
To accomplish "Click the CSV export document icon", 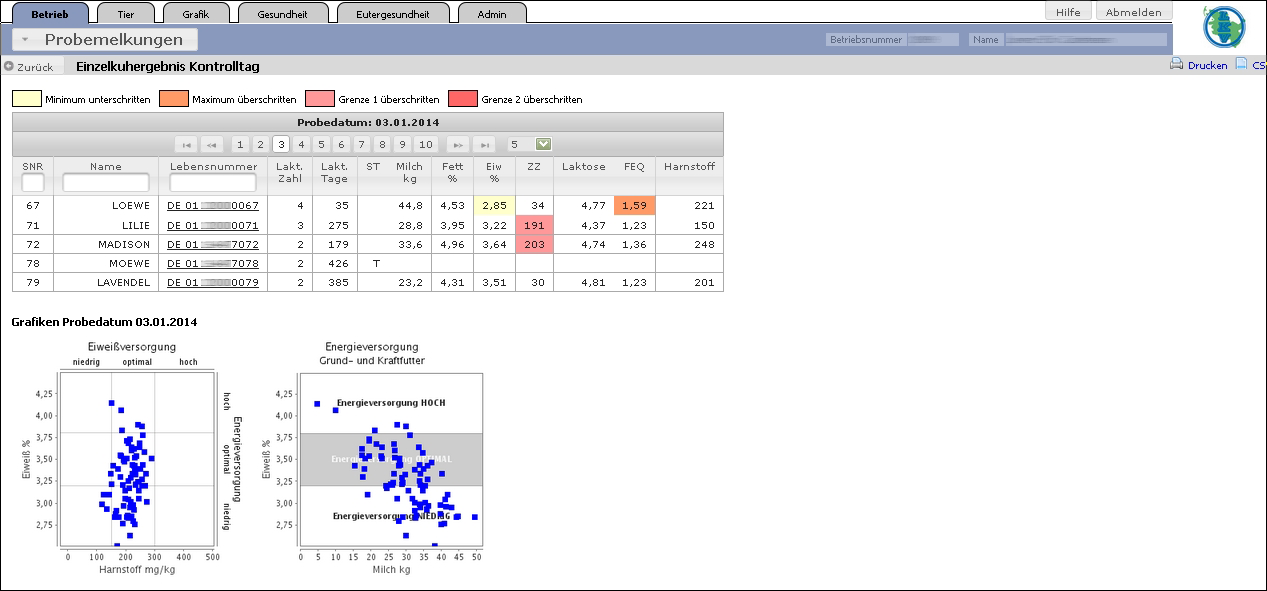I will pyautogui.click(x=1241, y=65).
